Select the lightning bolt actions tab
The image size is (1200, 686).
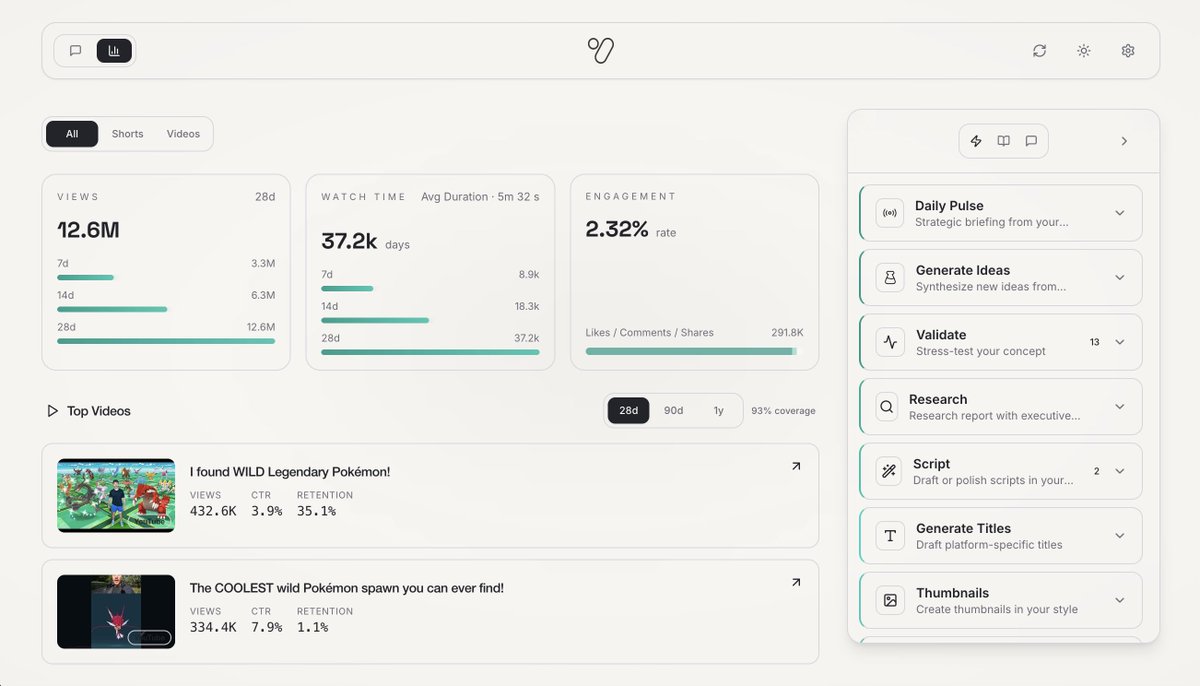[x=977, y=141]
